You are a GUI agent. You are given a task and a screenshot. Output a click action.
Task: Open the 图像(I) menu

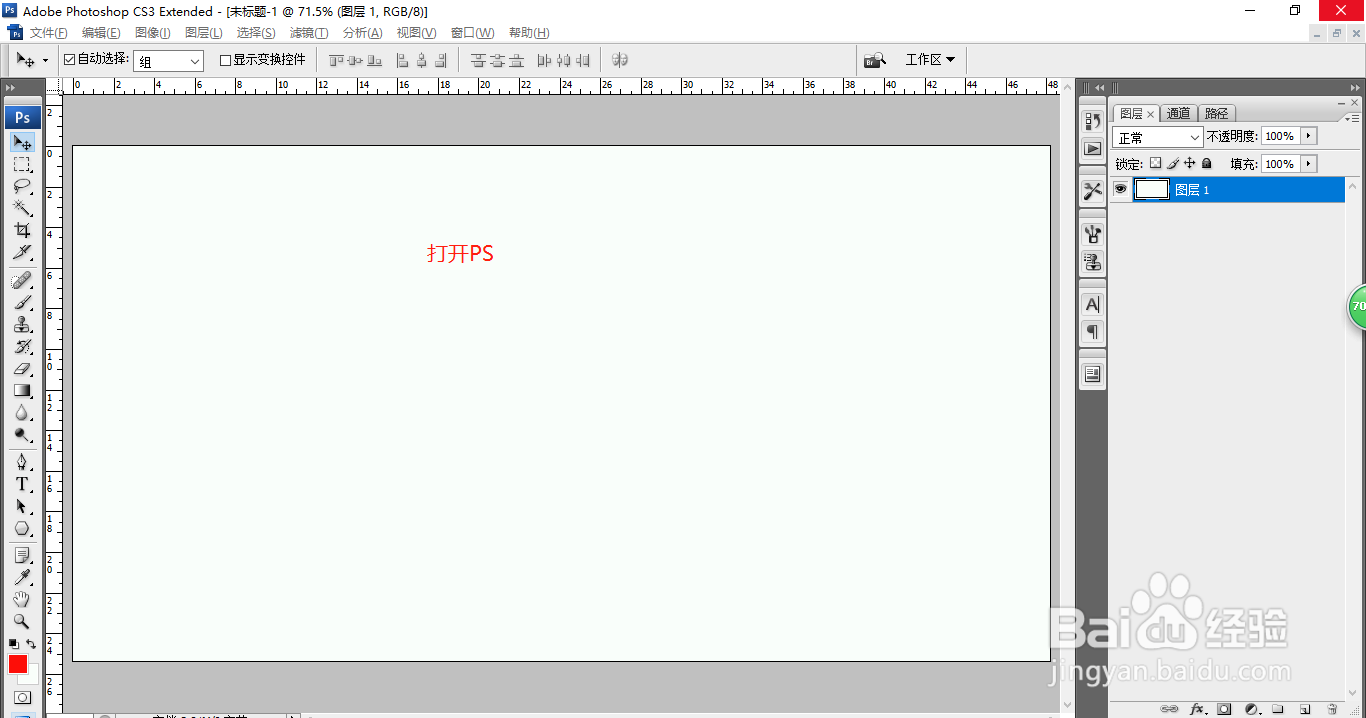(x=152, y=33)
